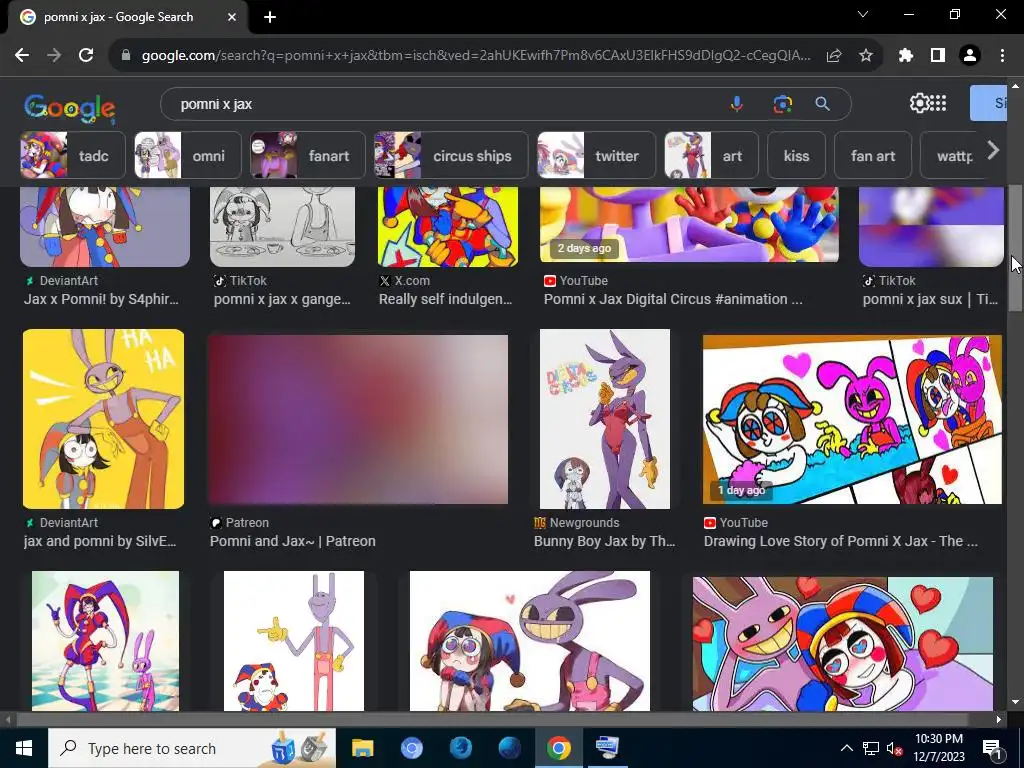Open File Explorer from taskbar

[x=362, y=748]
